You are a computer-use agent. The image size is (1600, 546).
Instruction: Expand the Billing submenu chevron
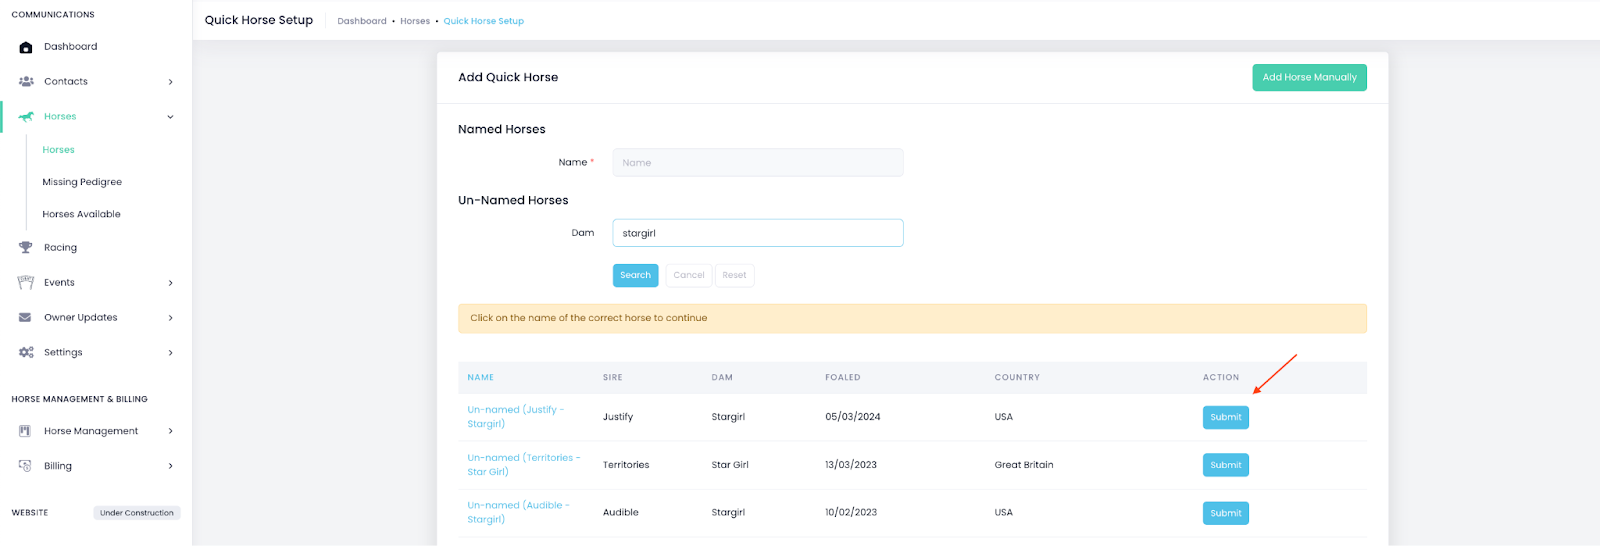(170, 466)
